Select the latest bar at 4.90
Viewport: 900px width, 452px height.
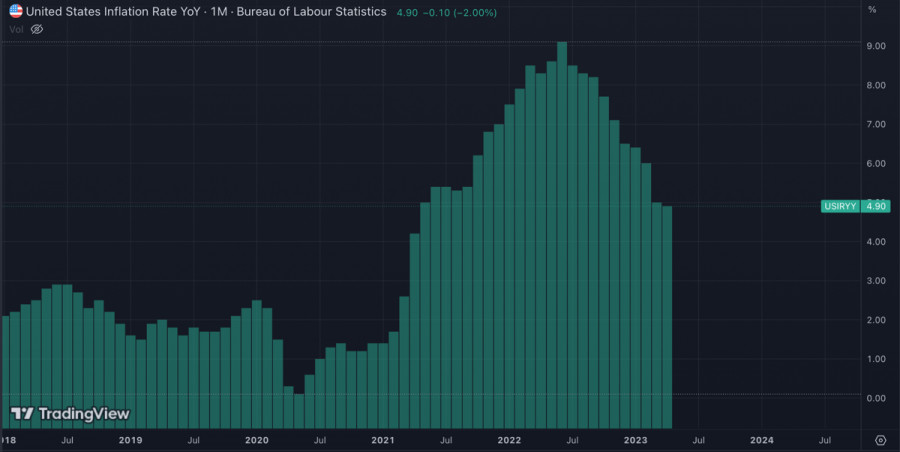tap(667, 300)
